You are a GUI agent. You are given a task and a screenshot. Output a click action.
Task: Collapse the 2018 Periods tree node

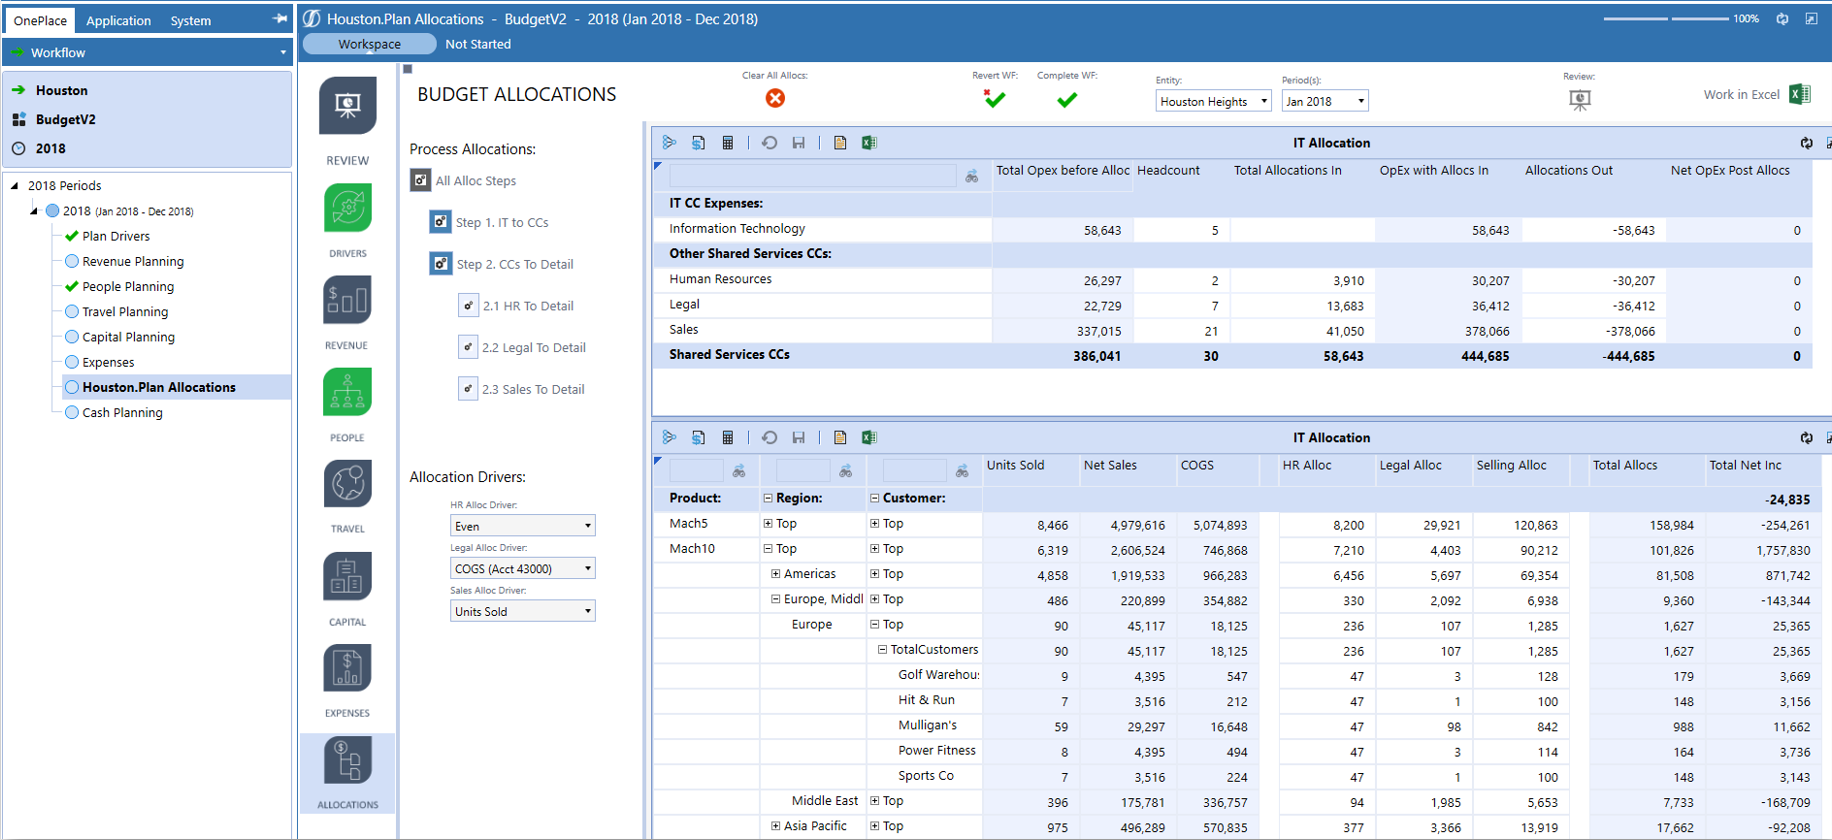click(15, 186)
